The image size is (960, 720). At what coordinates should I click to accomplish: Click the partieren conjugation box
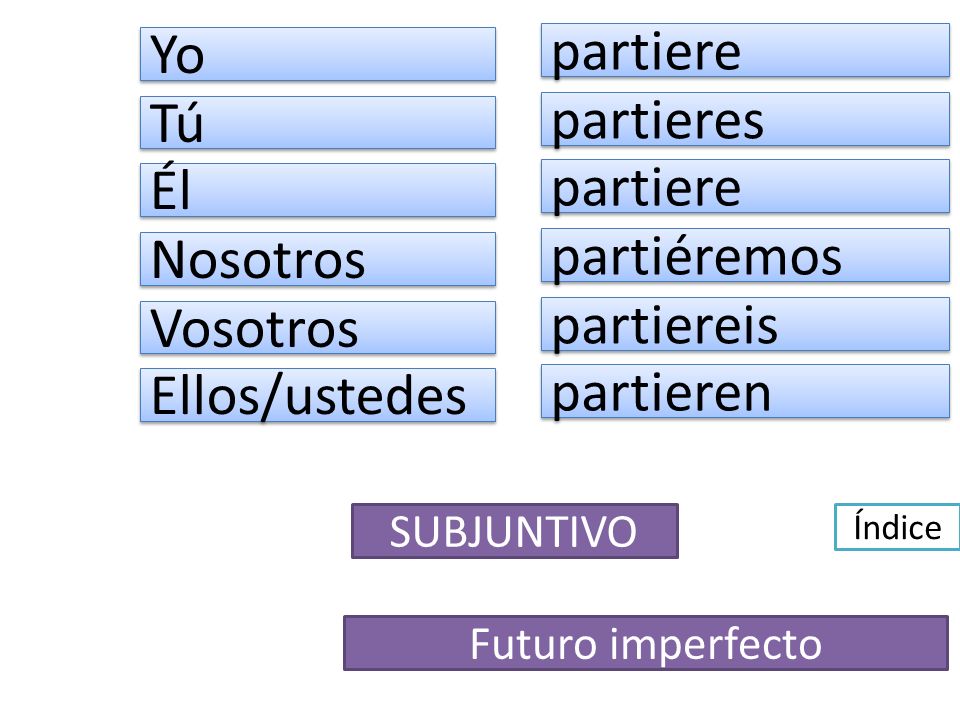(745, 391)
